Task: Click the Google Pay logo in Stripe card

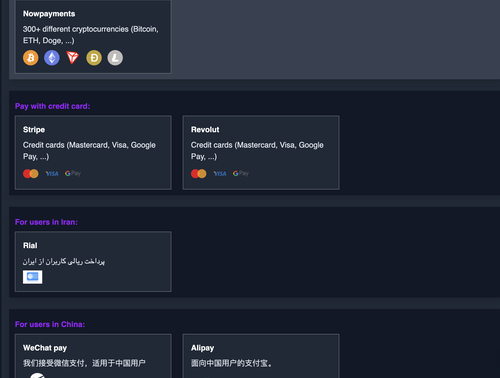Action: click(x=73, y=173)
